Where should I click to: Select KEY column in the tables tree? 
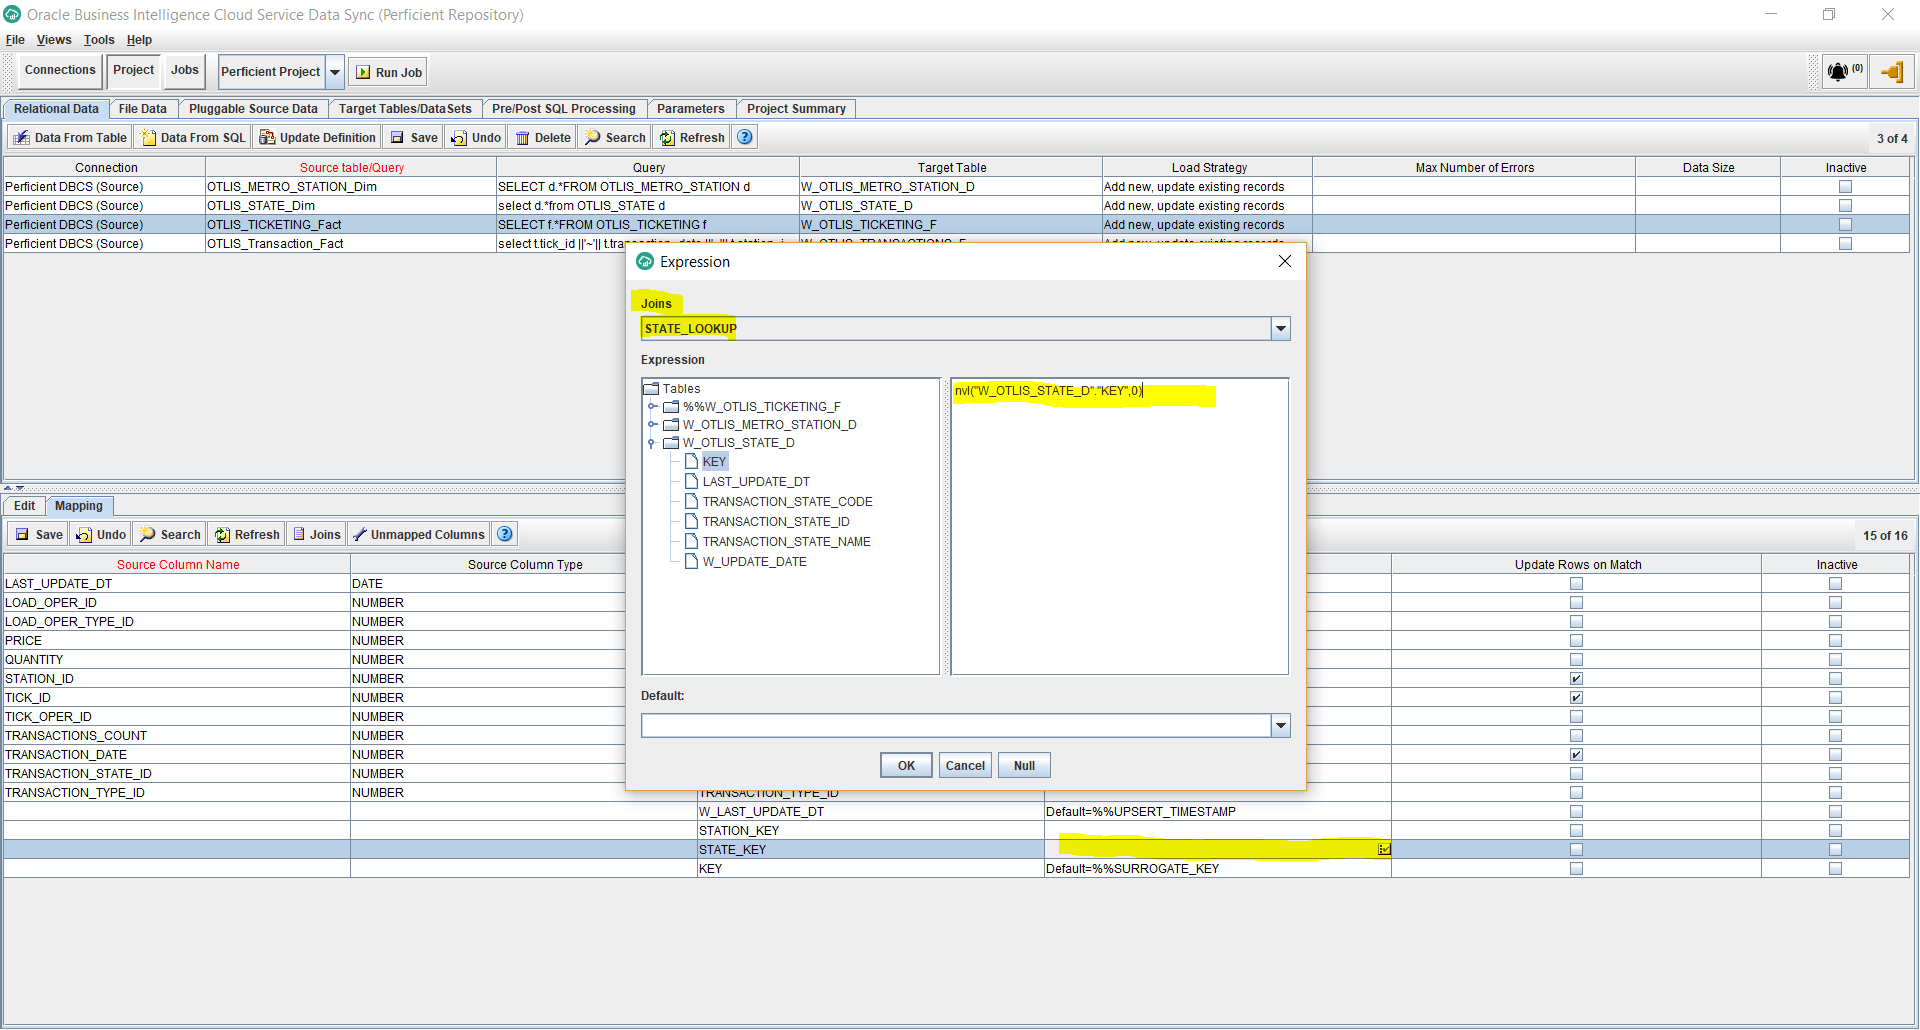tap(714, 462)
